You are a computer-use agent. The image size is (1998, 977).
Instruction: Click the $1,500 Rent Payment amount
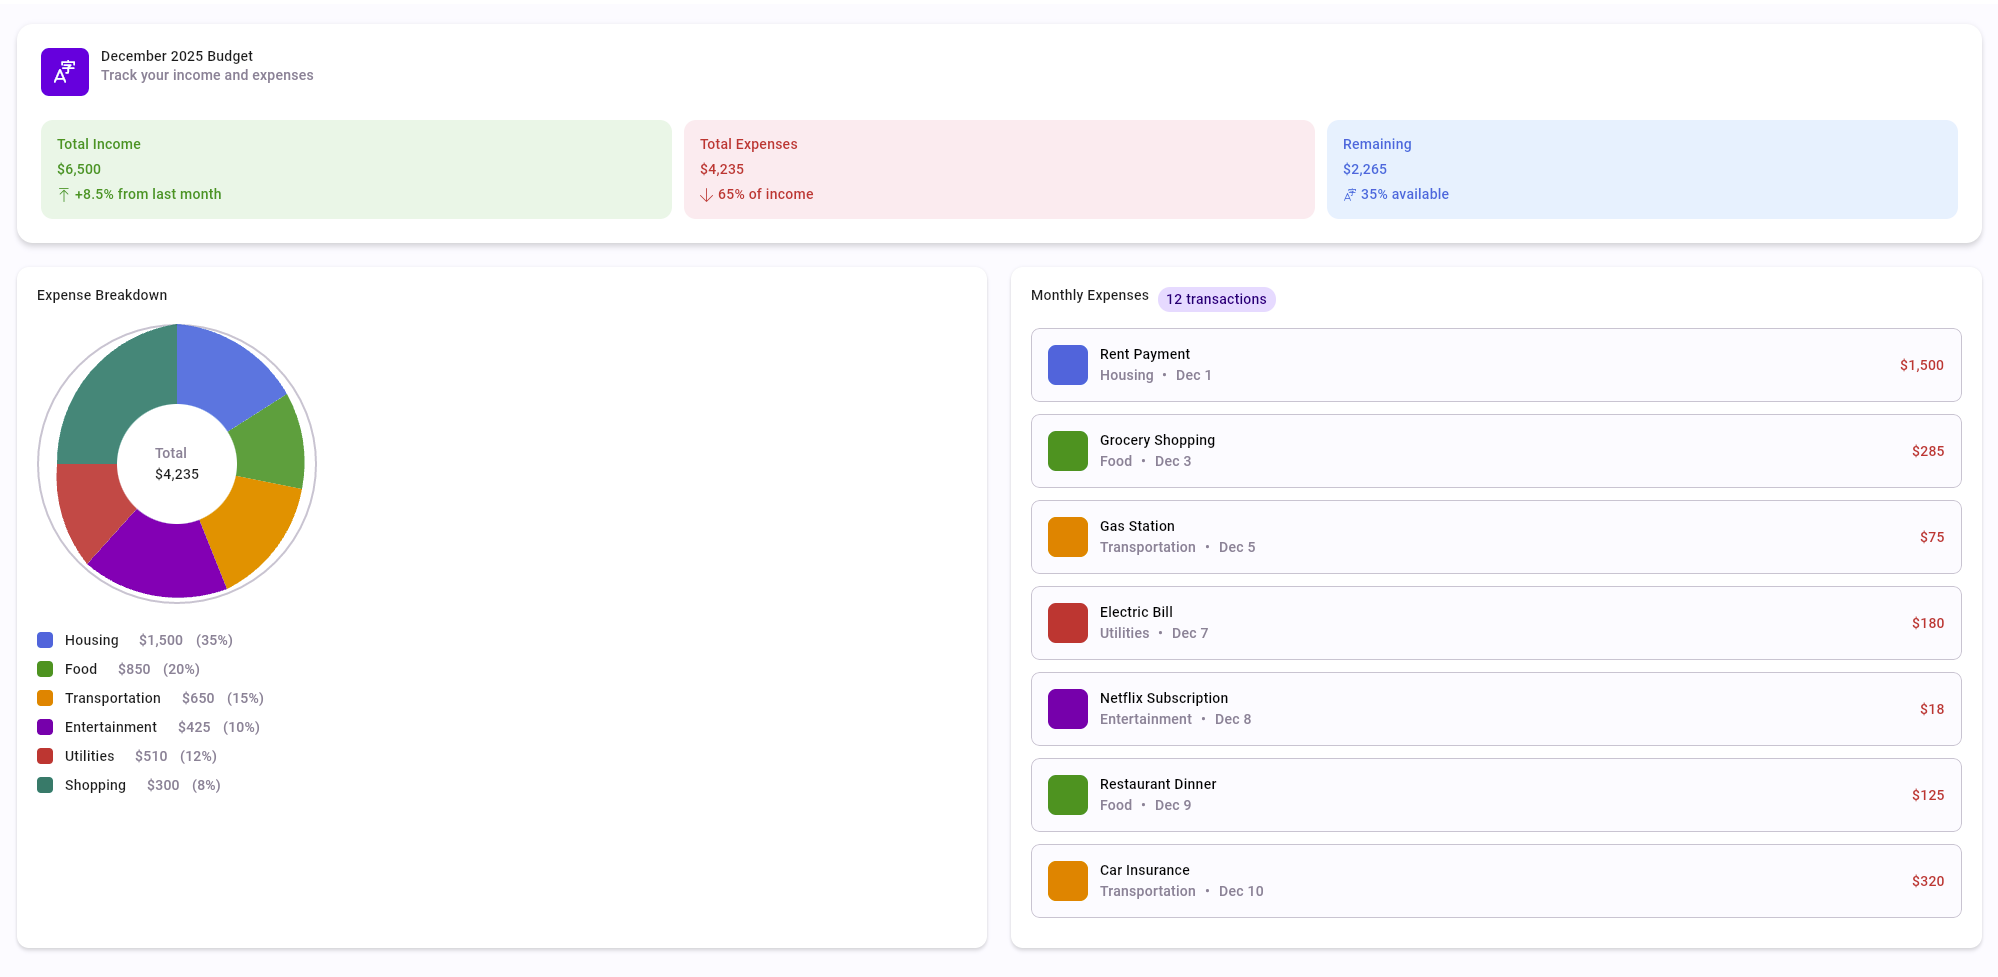coord(1921,365)
